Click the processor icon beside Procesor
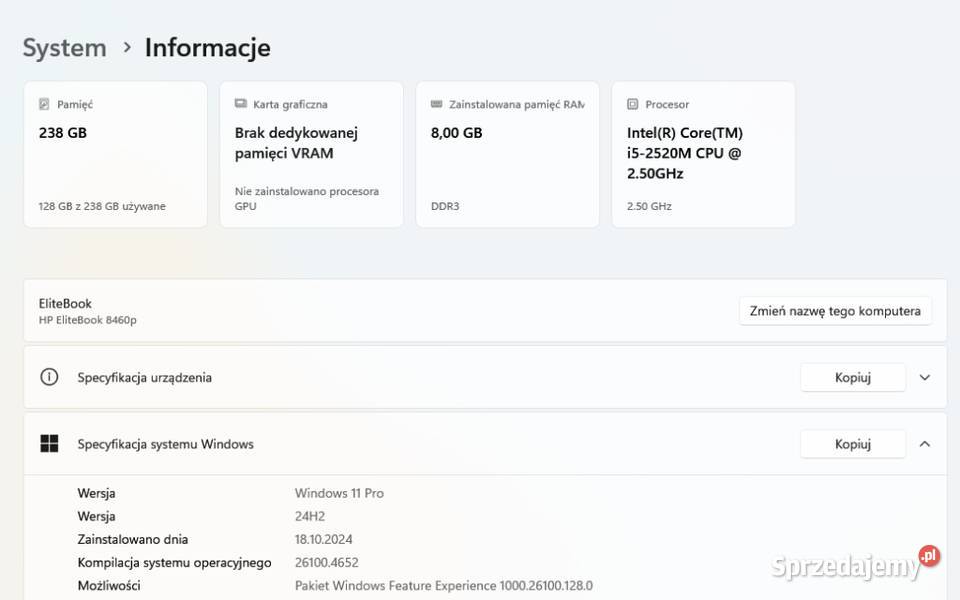 [632, 104]
